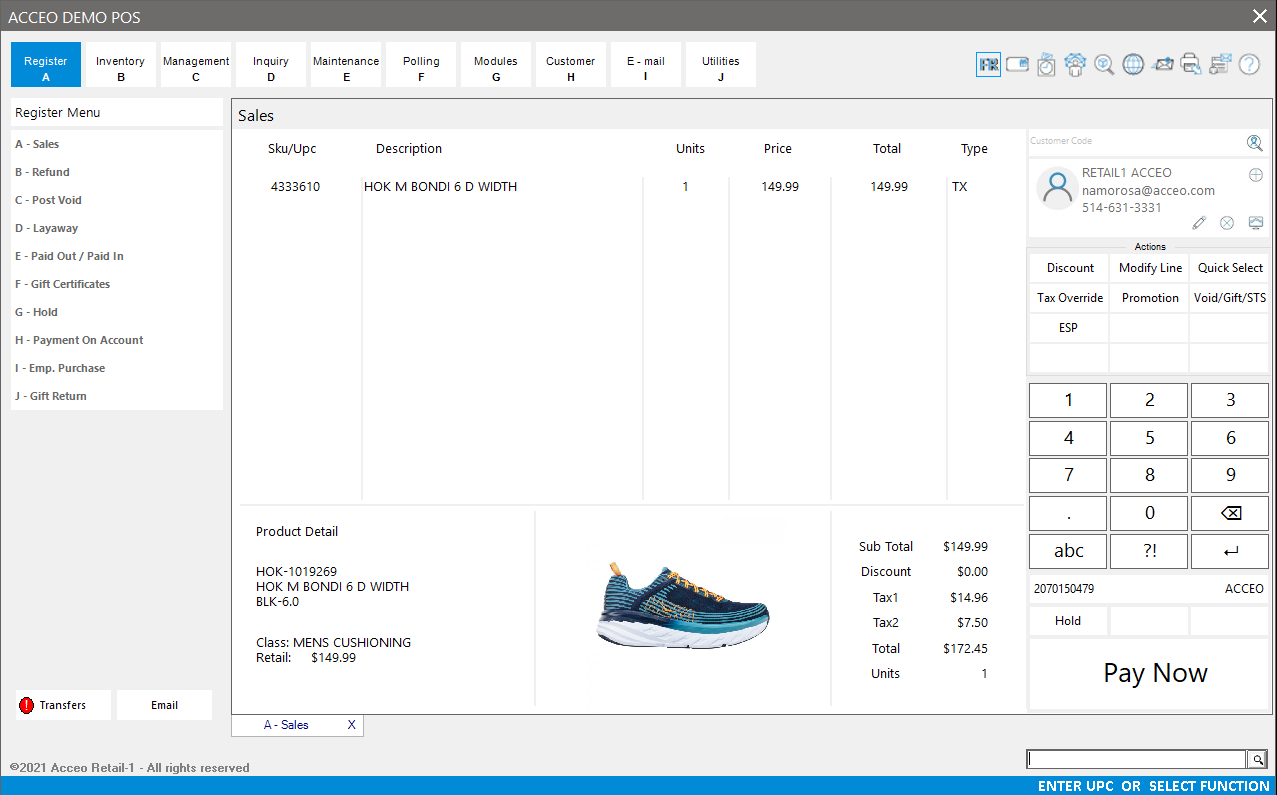Put the transaction on Hold
This screenshot has height=795, width=1277.
pyautogui.click(x=1068, y=620)
